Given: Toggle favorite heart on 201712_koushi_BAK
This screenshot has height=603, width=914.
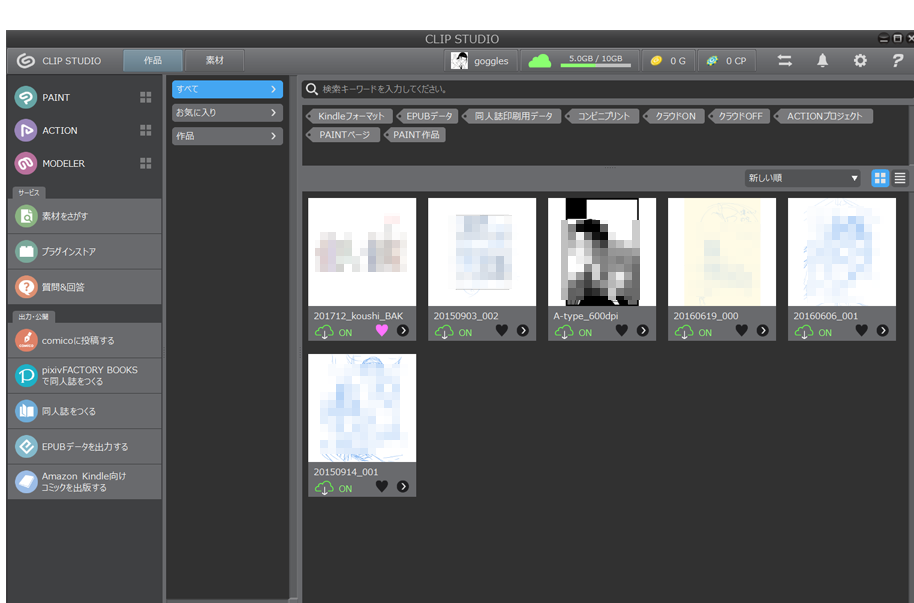Looking at the screenshot, I should (381, 331).
